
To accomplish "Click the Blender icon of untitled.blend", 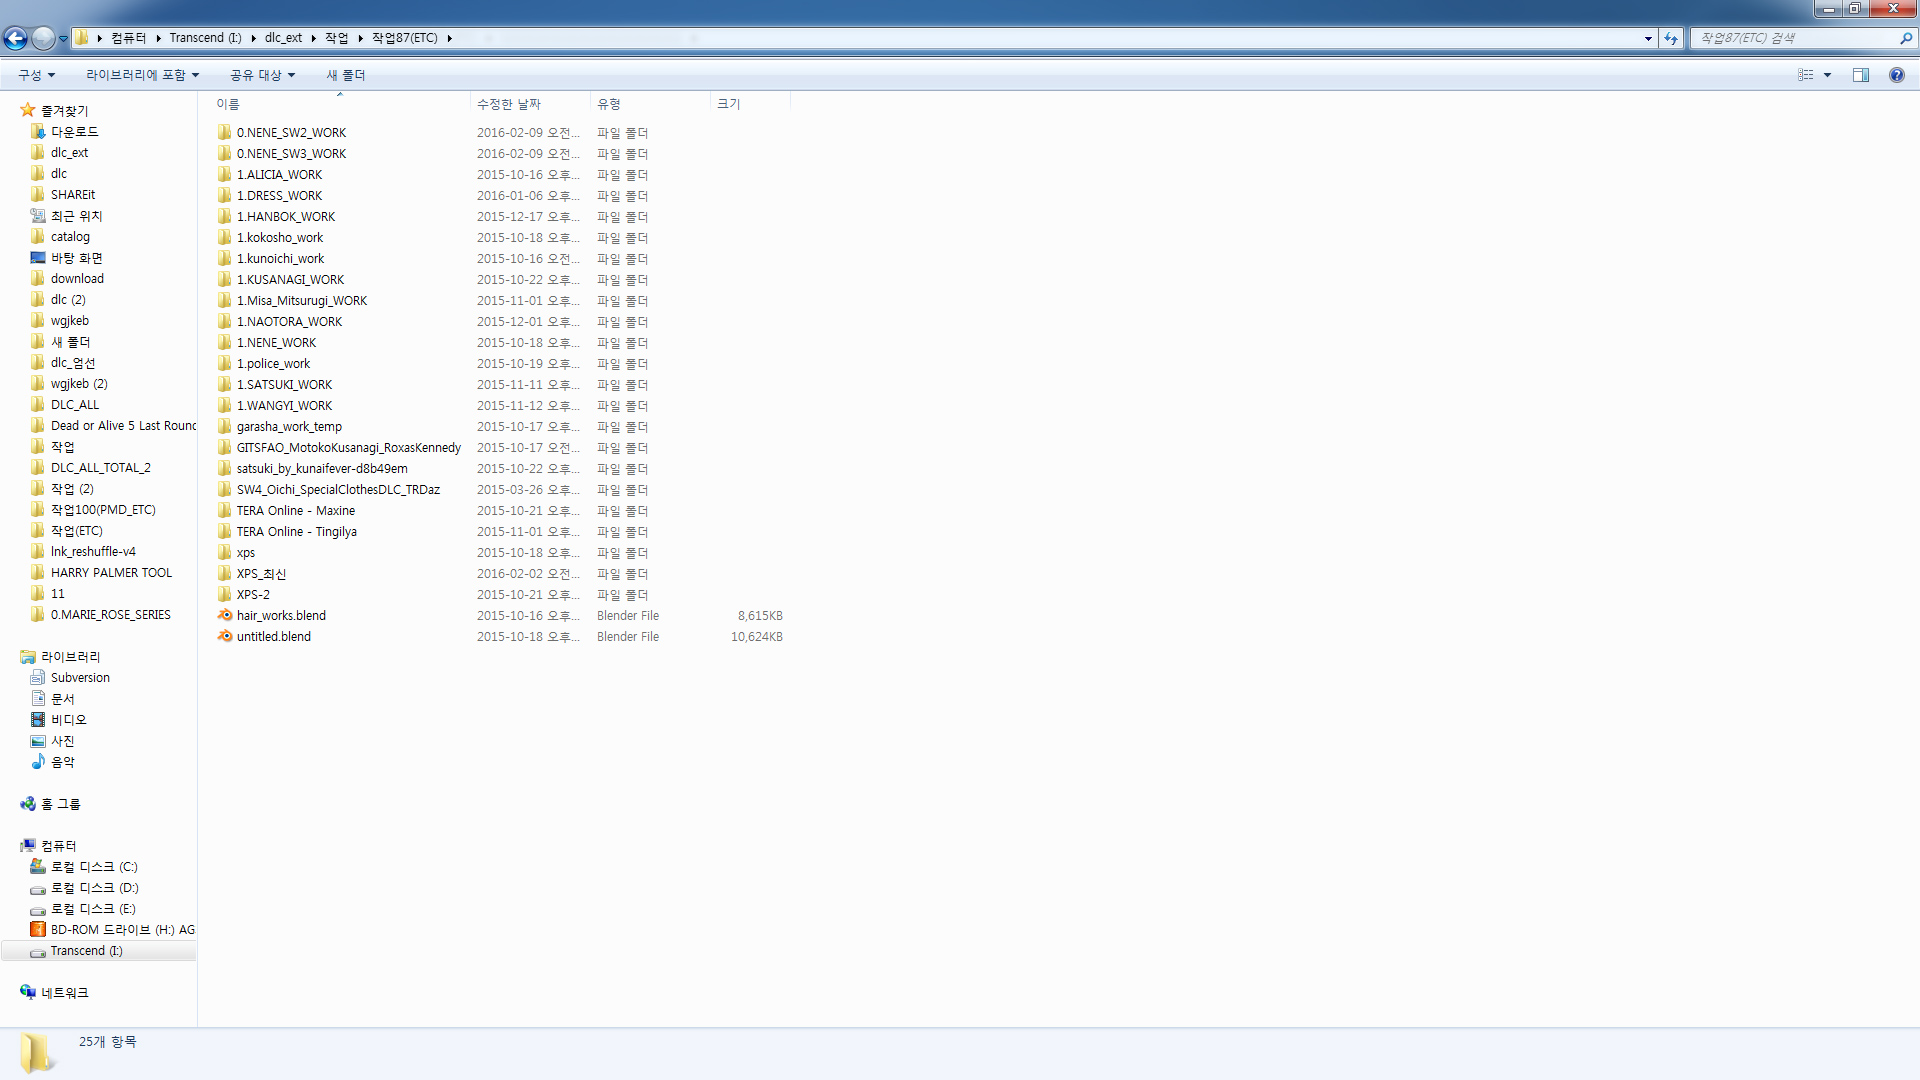I will click(x=225, y=636).
